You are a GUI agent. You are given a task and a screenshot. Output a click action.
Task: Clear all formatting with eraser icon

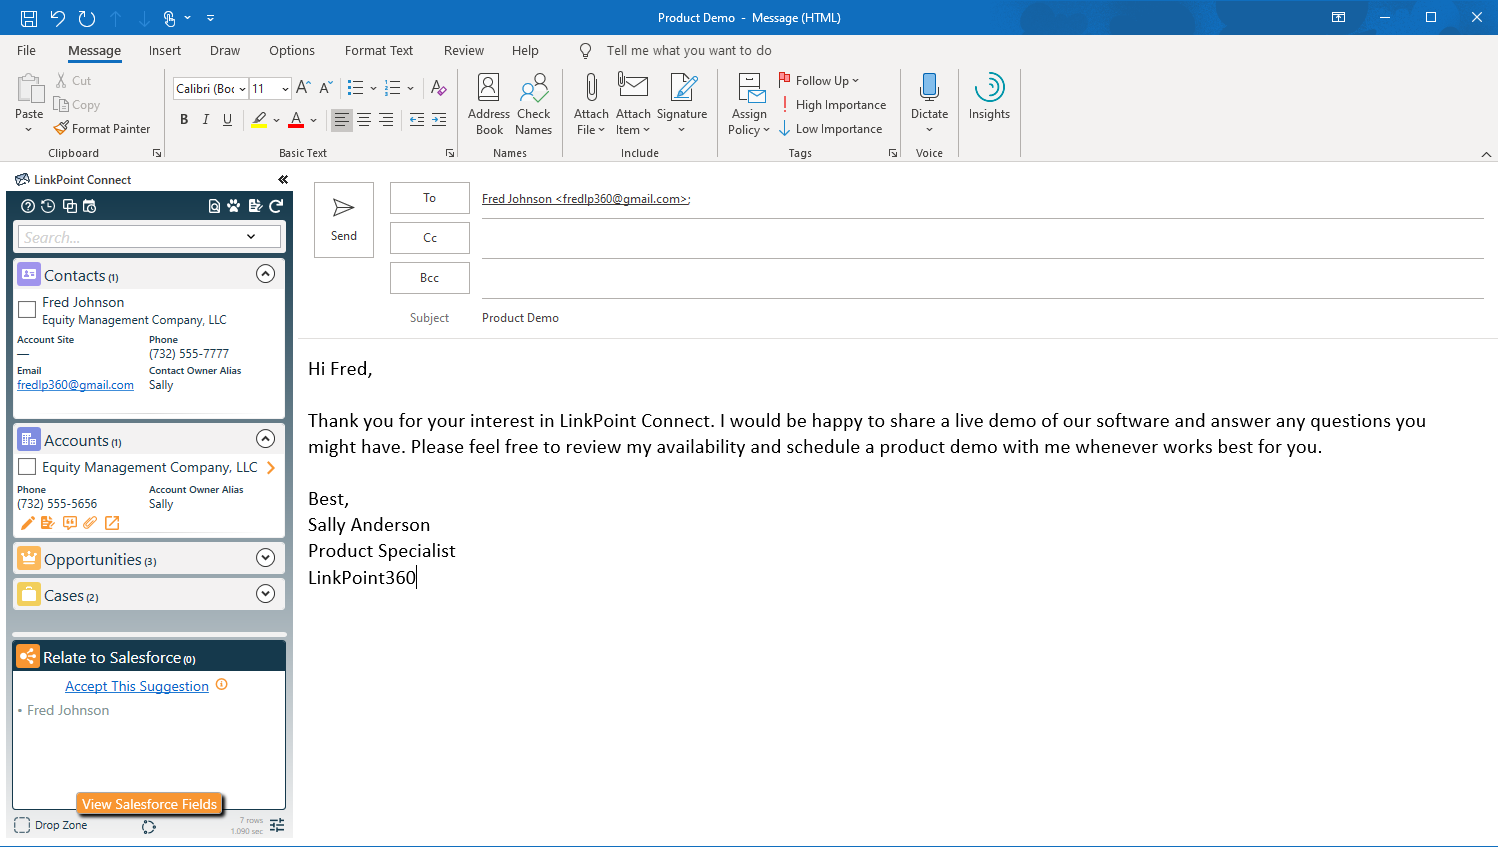click(x=438, y=88)
